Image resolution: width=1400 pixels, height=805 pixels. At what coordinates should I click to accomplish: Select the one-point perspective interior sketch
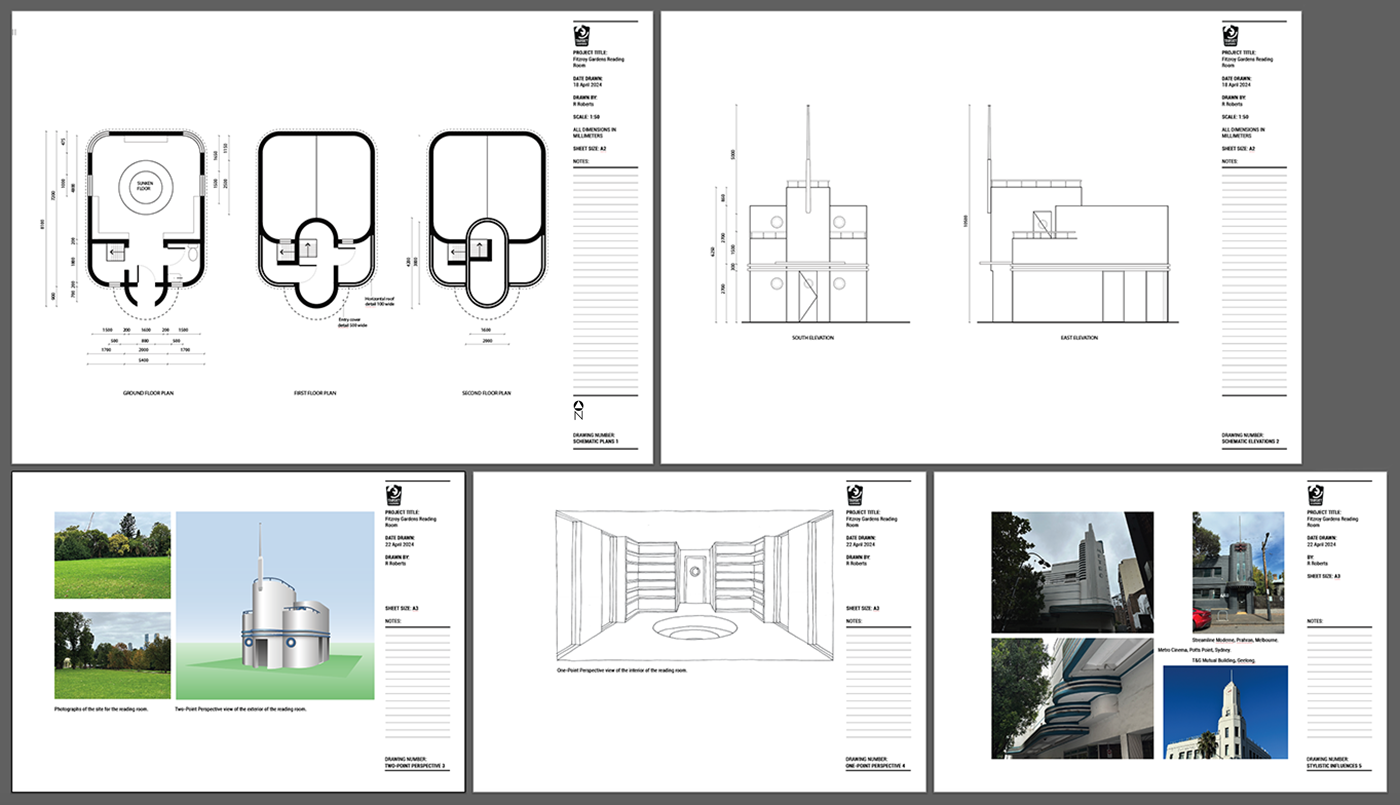point(695,585)
